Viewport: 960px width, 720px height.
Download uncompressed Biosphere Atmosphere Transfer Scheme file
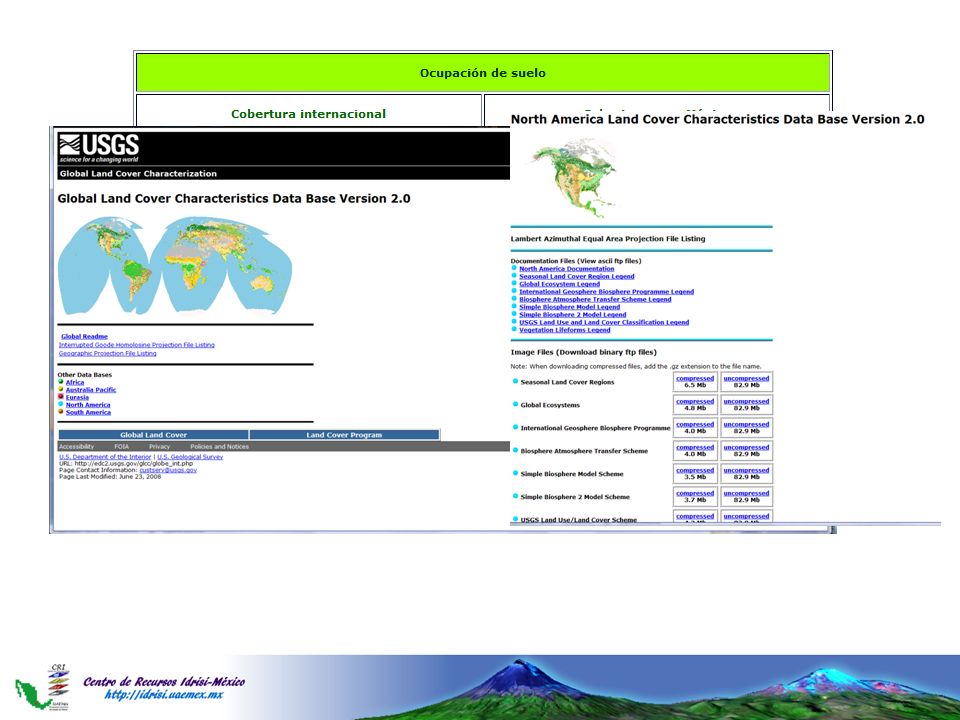click(746, 448)
